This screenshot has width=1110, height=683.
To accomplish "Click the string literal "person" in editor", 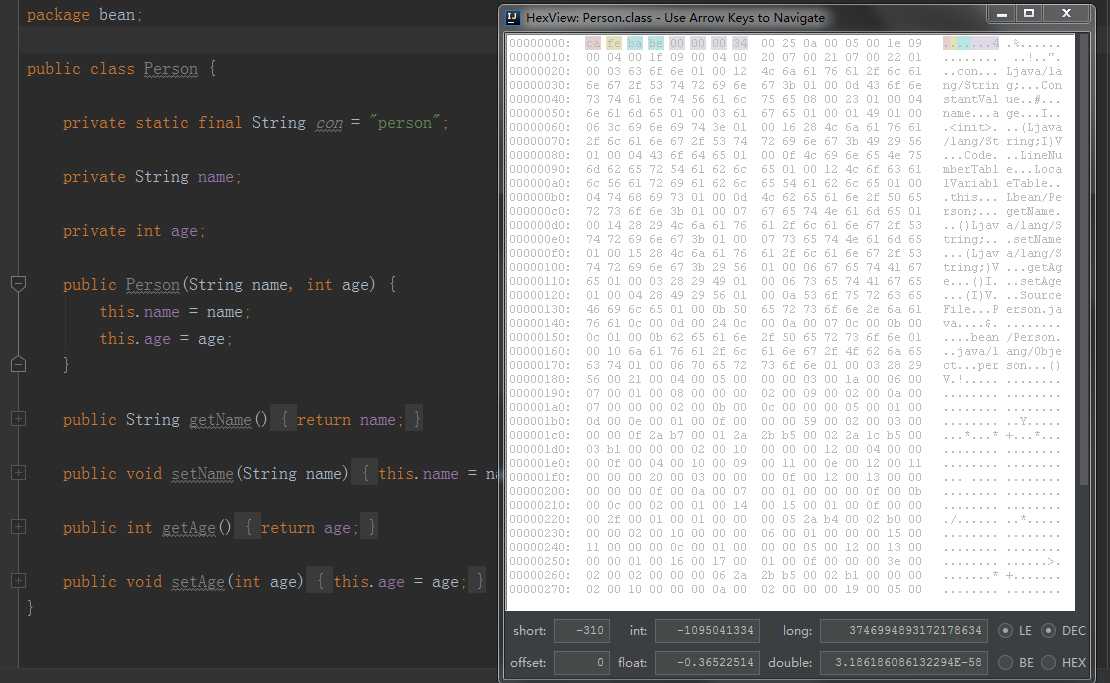I will click(x=404, y=123).
